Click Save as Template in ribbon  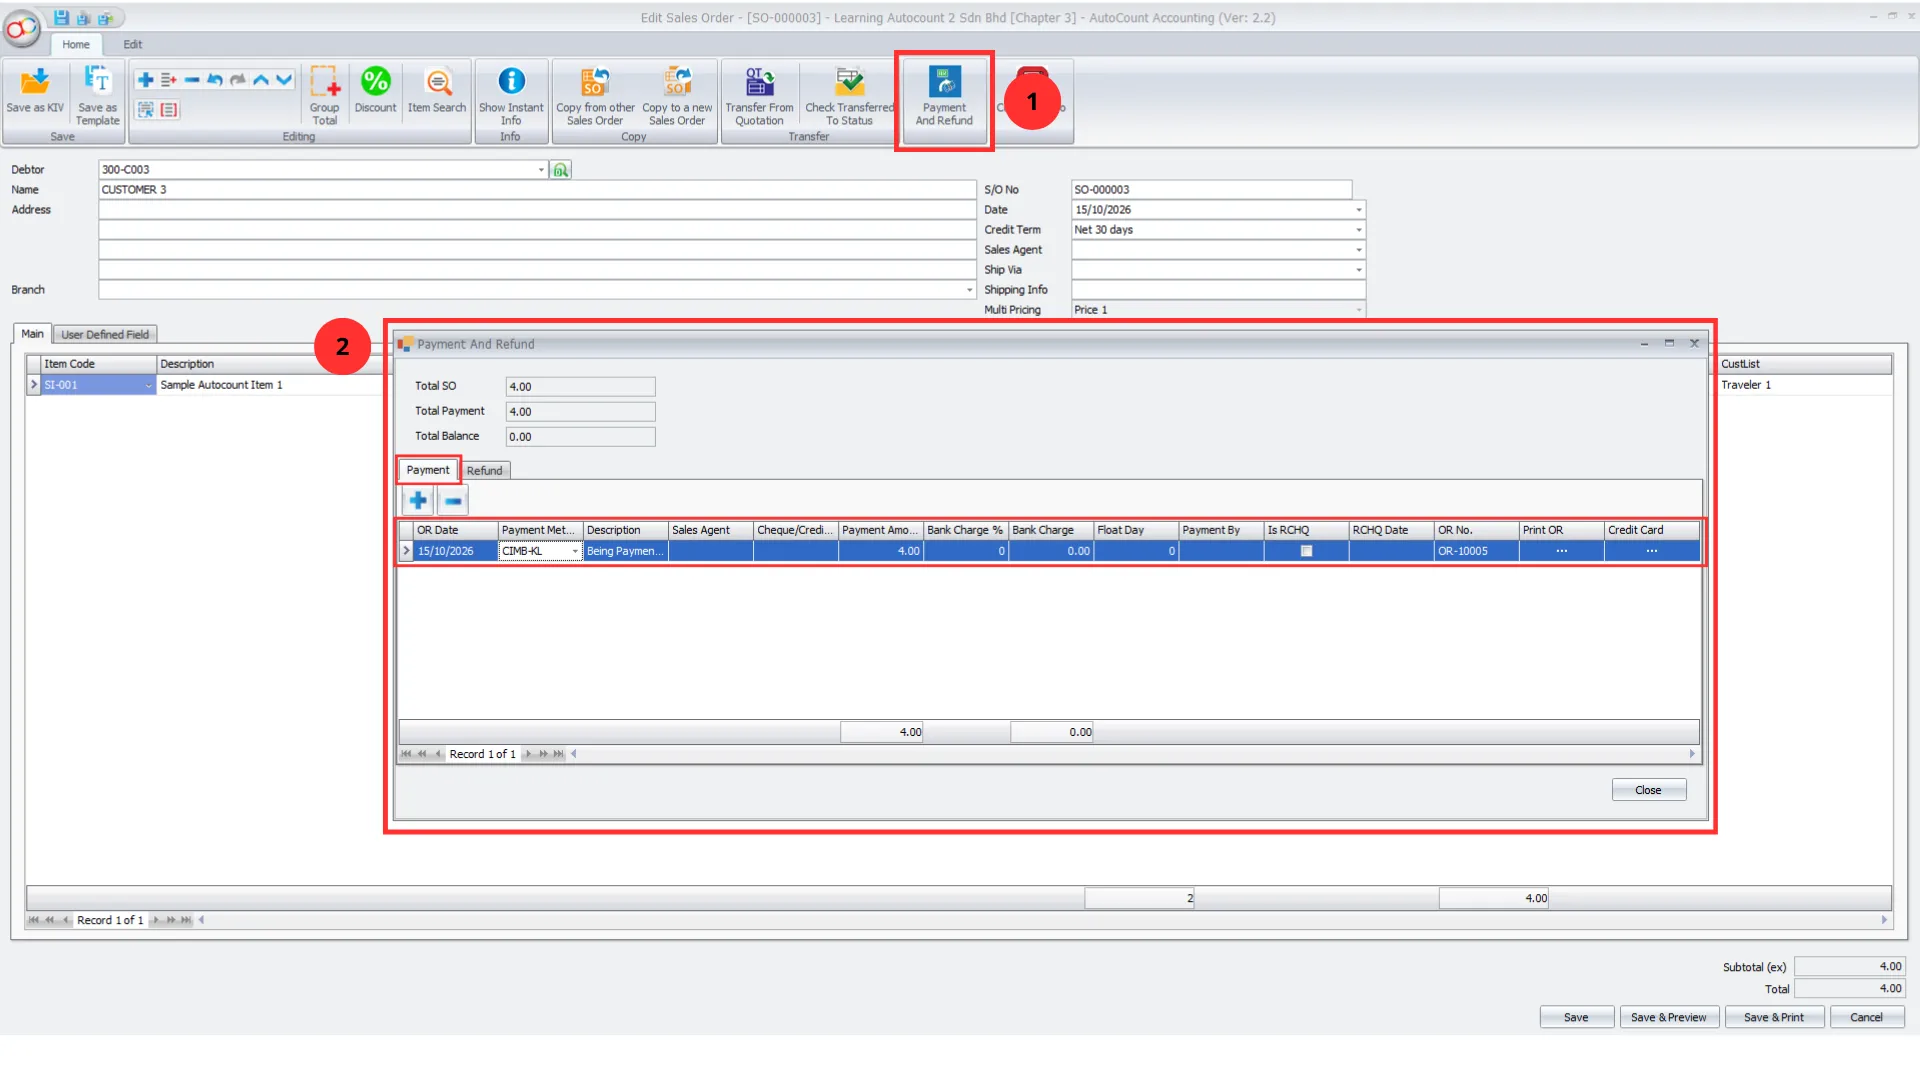click(97, 96)
